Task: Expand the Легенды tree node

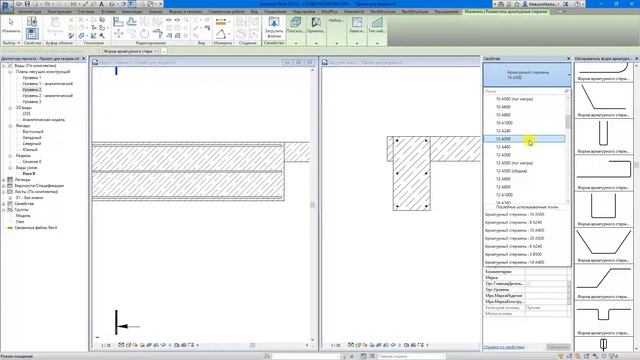Action: pyautogui.click(x=4, y=180)
